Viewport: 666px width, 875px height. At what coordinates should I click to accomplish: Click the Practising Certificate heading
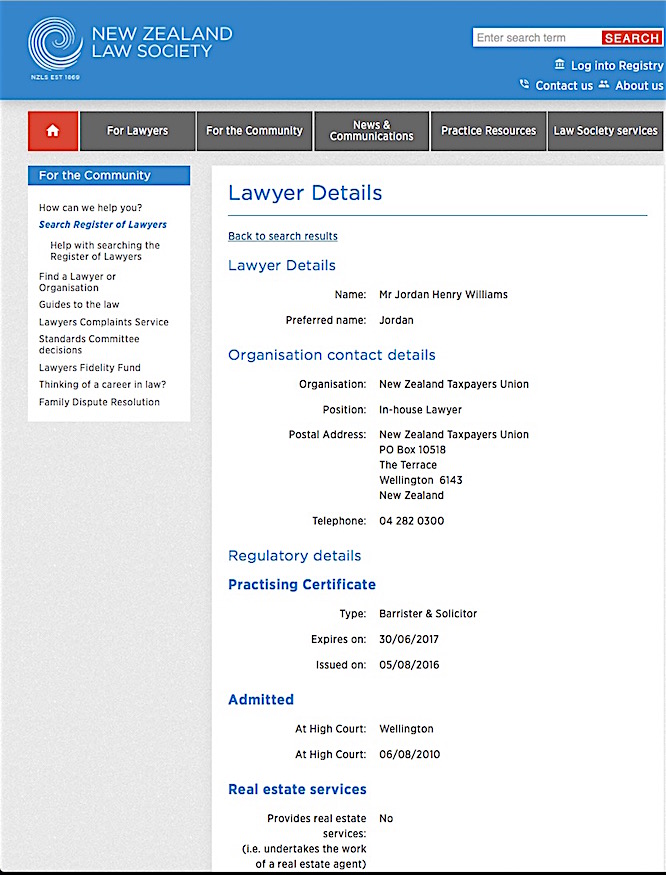tap(301, 584)
